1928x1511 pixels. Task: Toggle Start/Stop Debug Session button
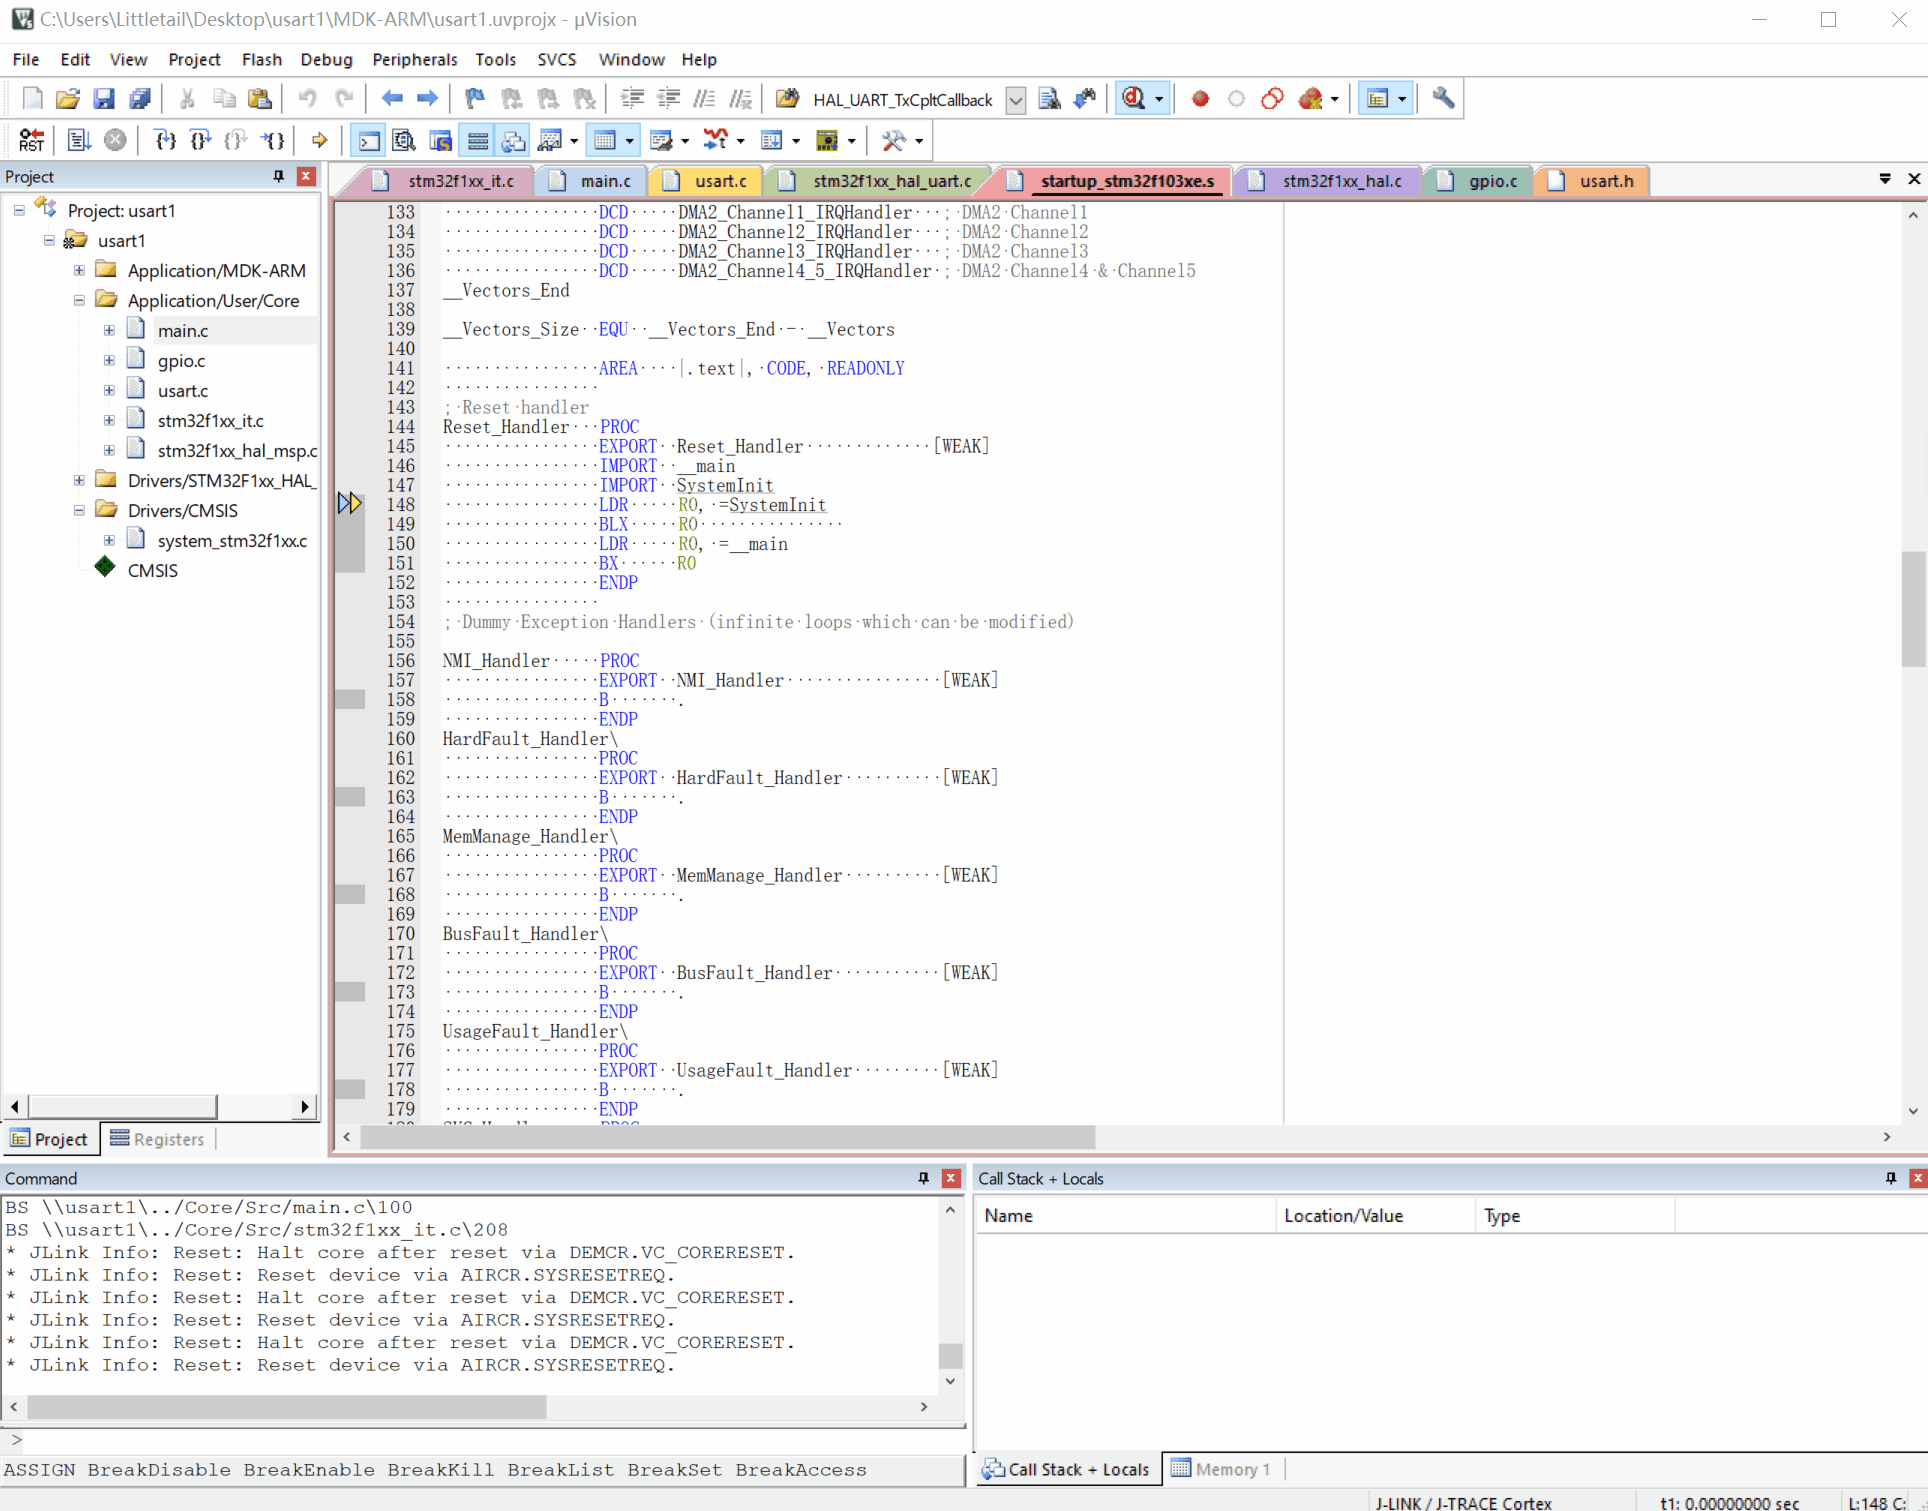(x=1133, y=98)
